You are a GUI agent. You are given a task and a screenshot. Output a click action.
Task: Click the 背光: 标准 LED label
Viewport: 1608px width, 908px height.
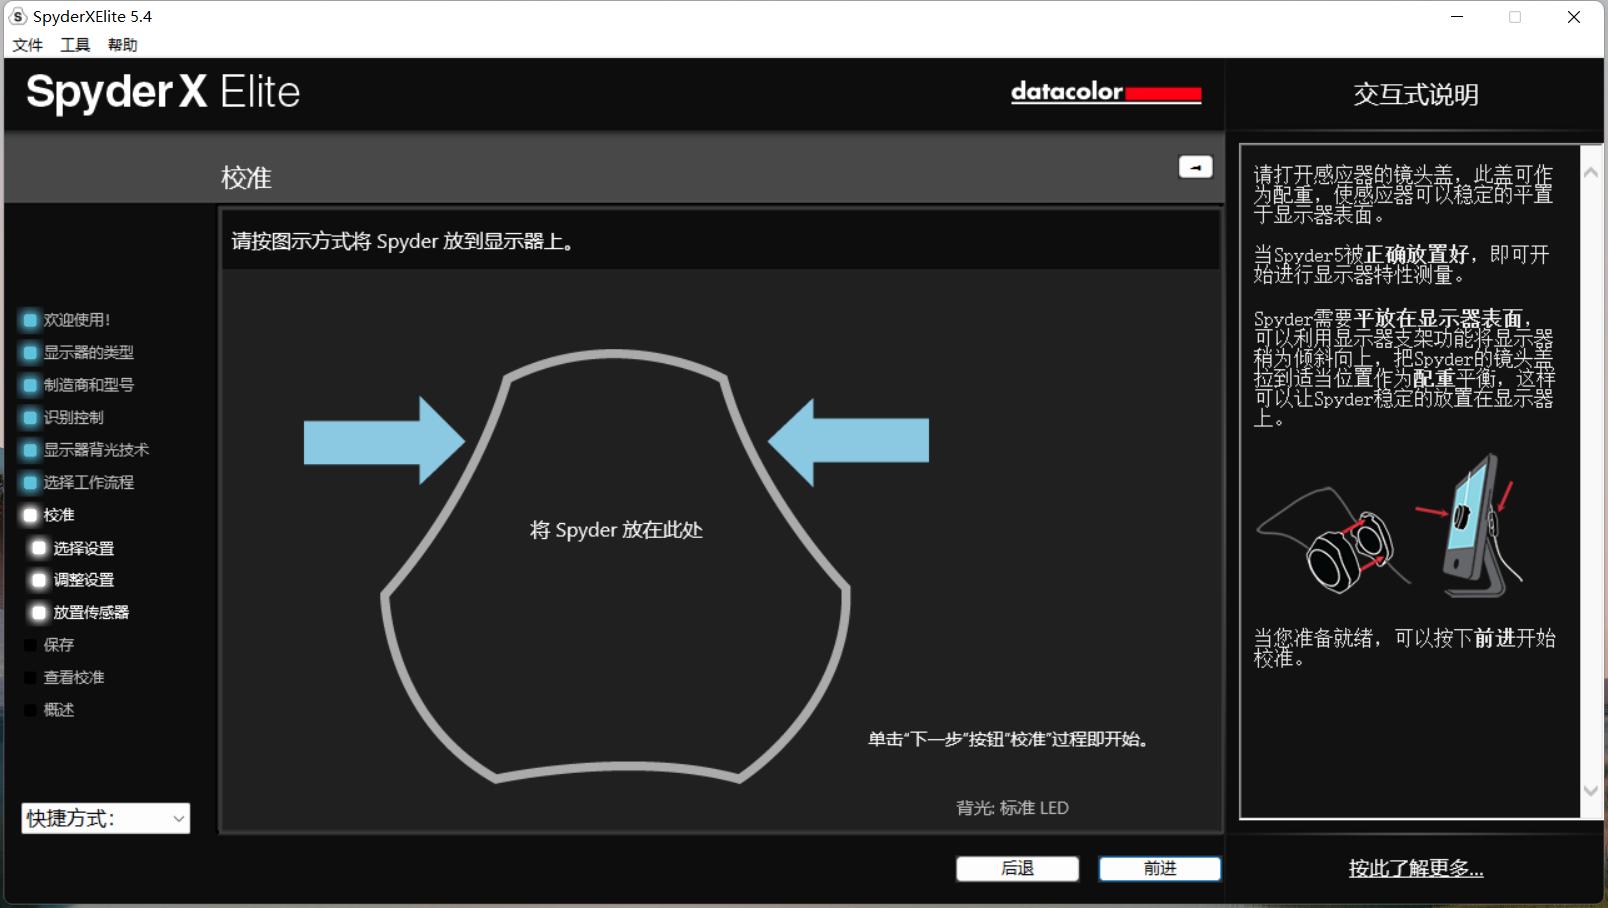(x=1012, y=808)
